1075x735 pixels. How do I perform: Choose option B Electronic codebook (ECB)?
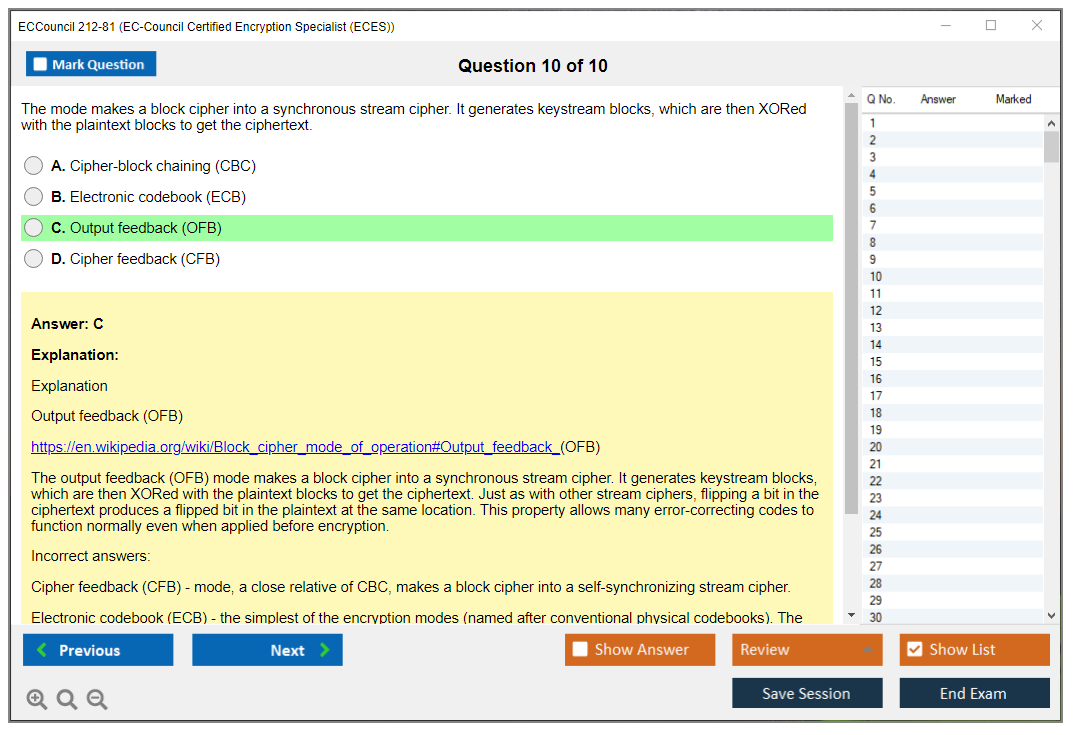(x=34, y=197)
